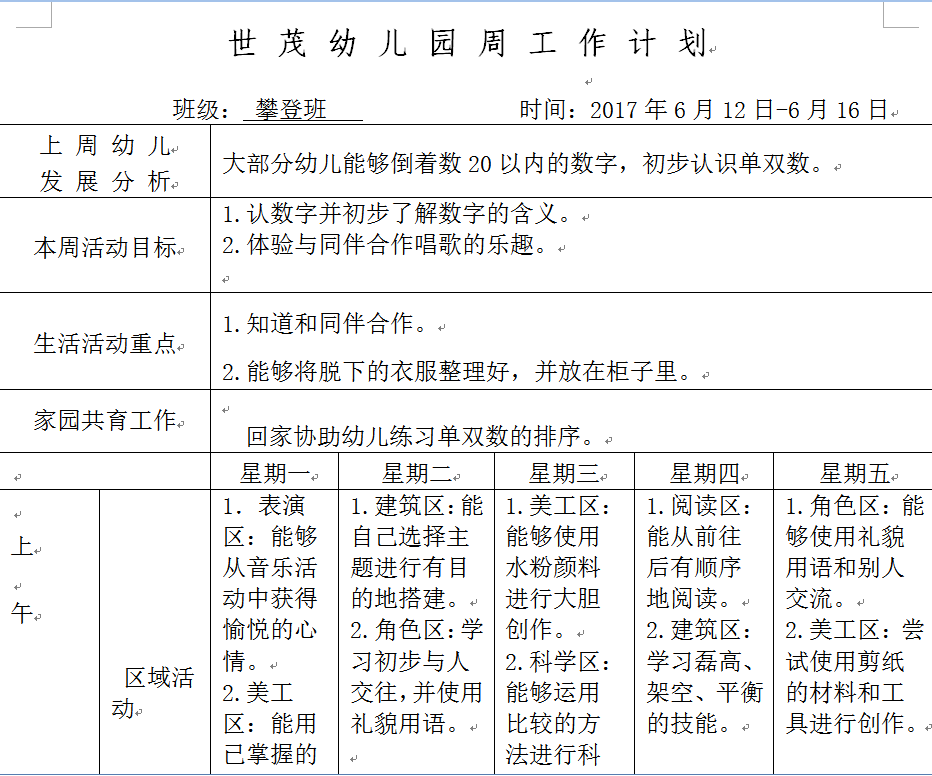This screenshot has width=932, height=776.
Task: Select the 生活活动重点 label cell
Action: click(105, 344)
